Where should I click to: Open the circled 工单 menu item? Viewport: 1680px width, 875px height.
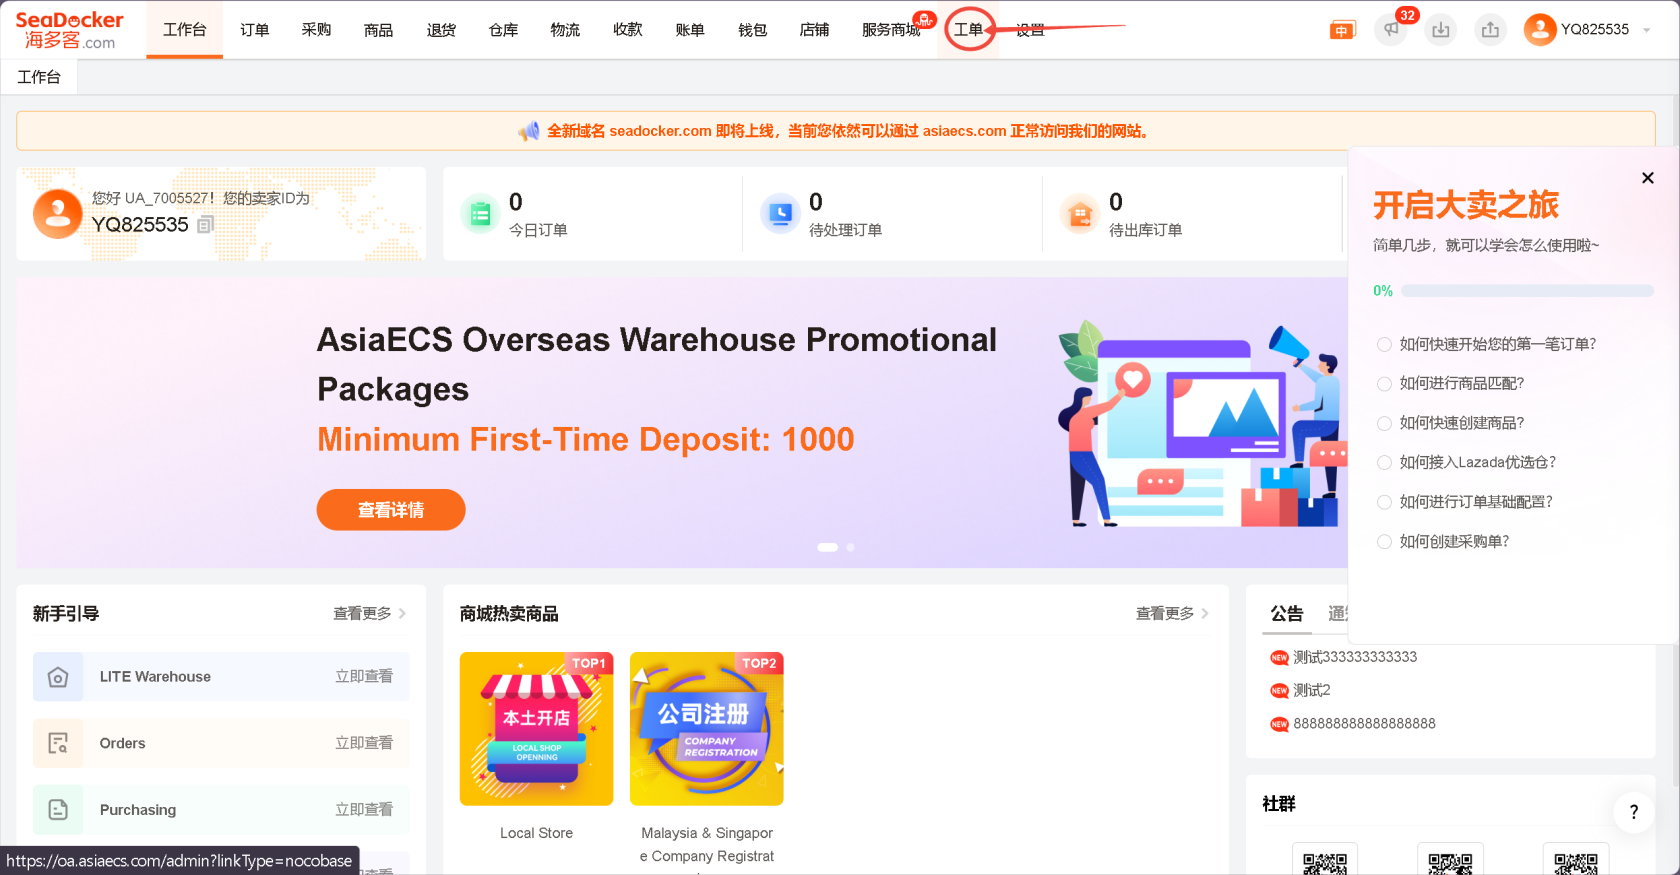pyautogui.click(x=968, y=30)
